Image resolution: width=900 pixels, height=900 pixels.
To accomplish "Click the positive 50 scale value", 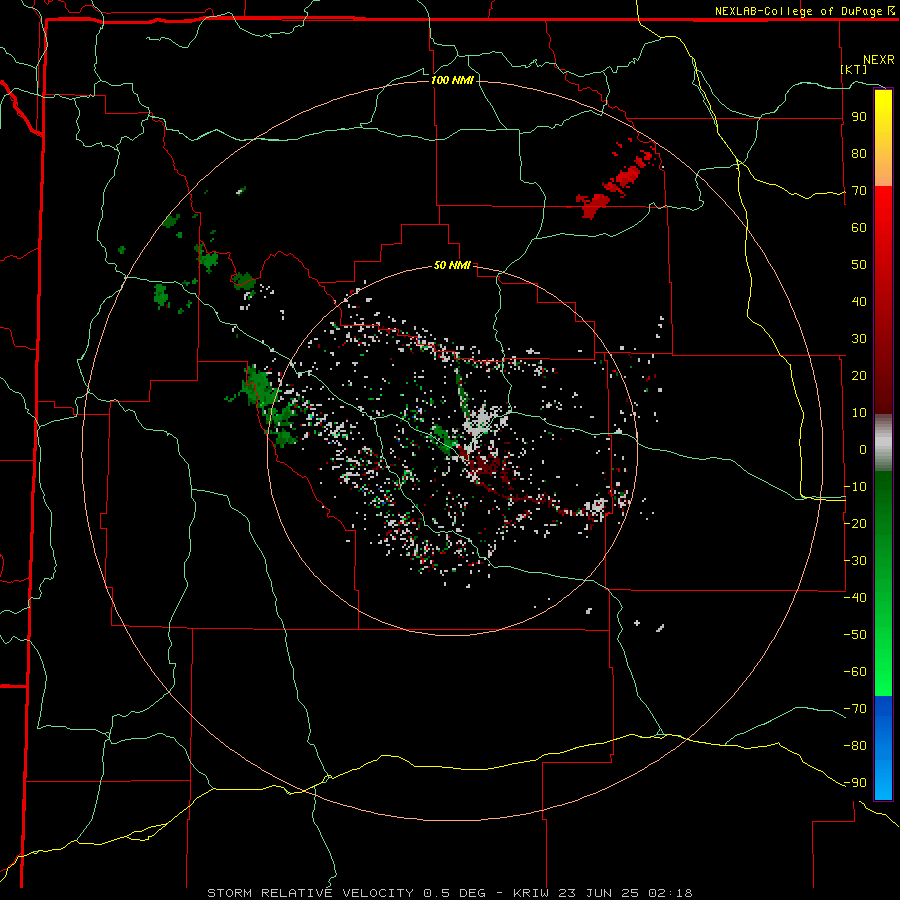I will (859, 265).
